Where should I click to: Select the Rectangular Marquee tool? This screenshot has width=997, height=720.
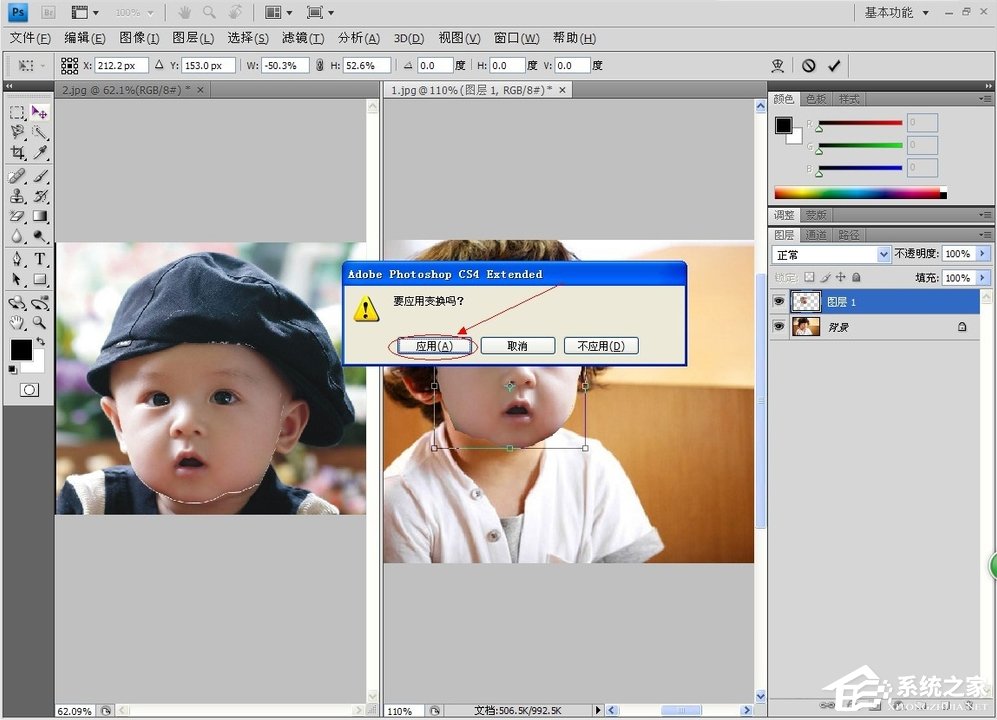(17, 113)
